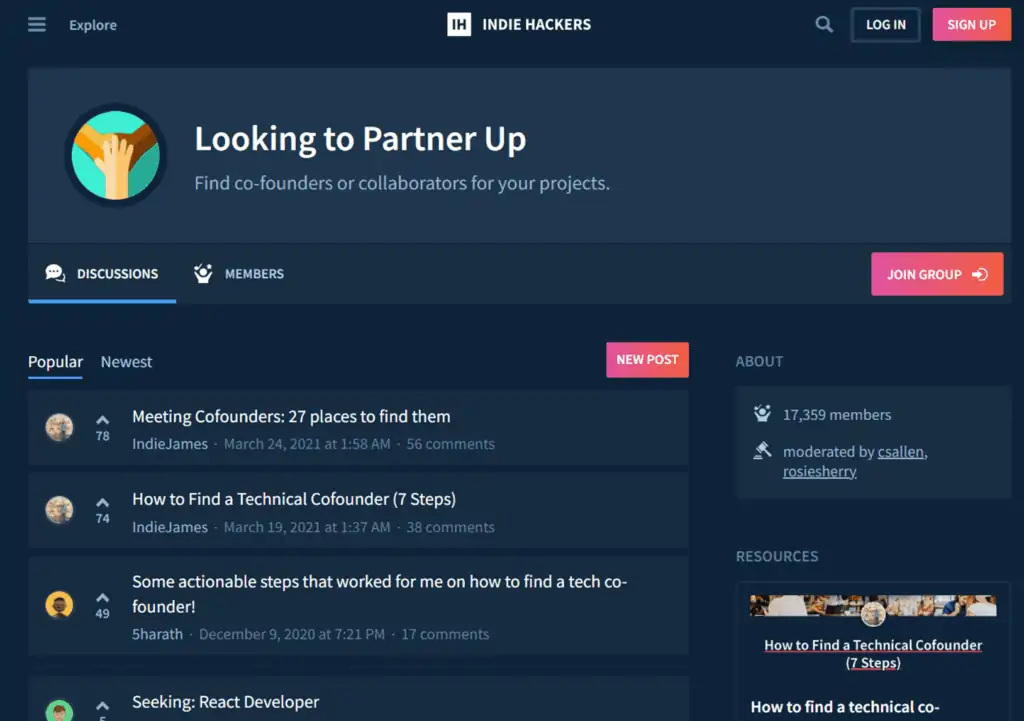
Task: Open the hamburger menu icon
Action: click(37, 25)
